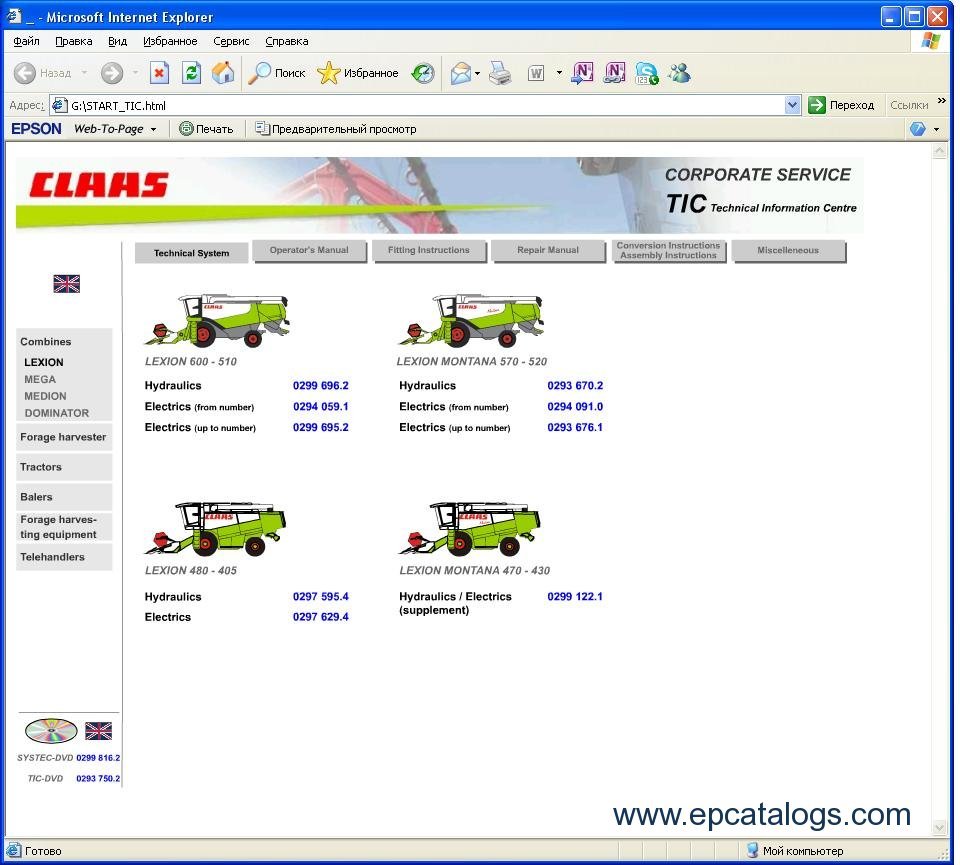Image resolution: width=960 pixels, height=865 pixels.
Task: Open the Word edit dropdown arrow
Action: point(559,73)
